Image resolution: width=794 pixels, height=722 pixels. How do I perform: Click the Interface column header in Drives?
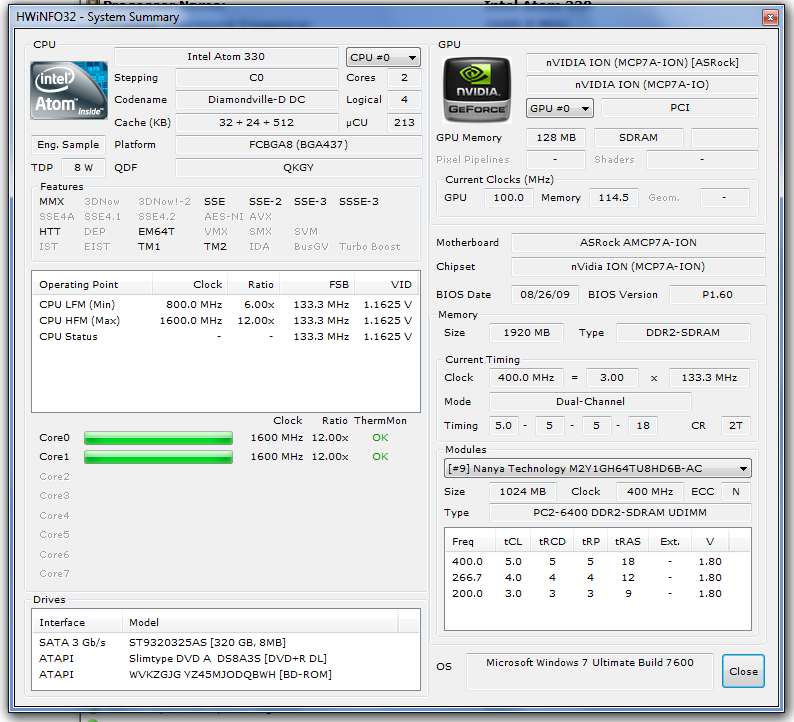pyautogui.click(x=77, y=622)
